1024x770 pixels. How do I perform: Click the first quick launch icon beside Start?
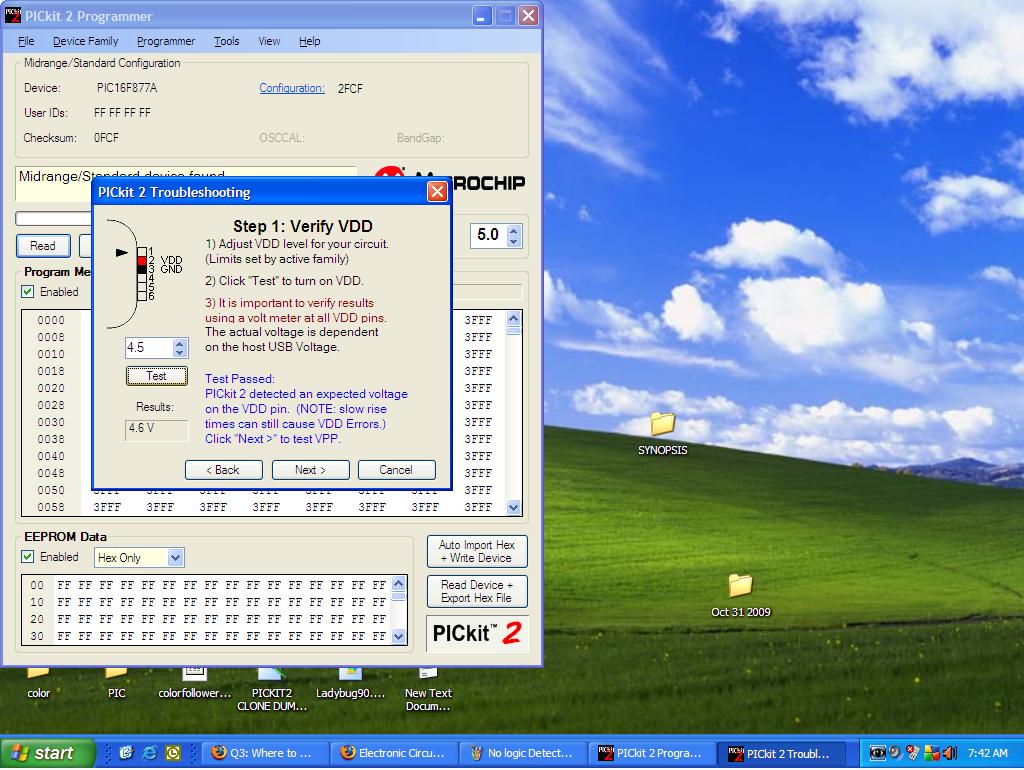click(x=126, y=753)
